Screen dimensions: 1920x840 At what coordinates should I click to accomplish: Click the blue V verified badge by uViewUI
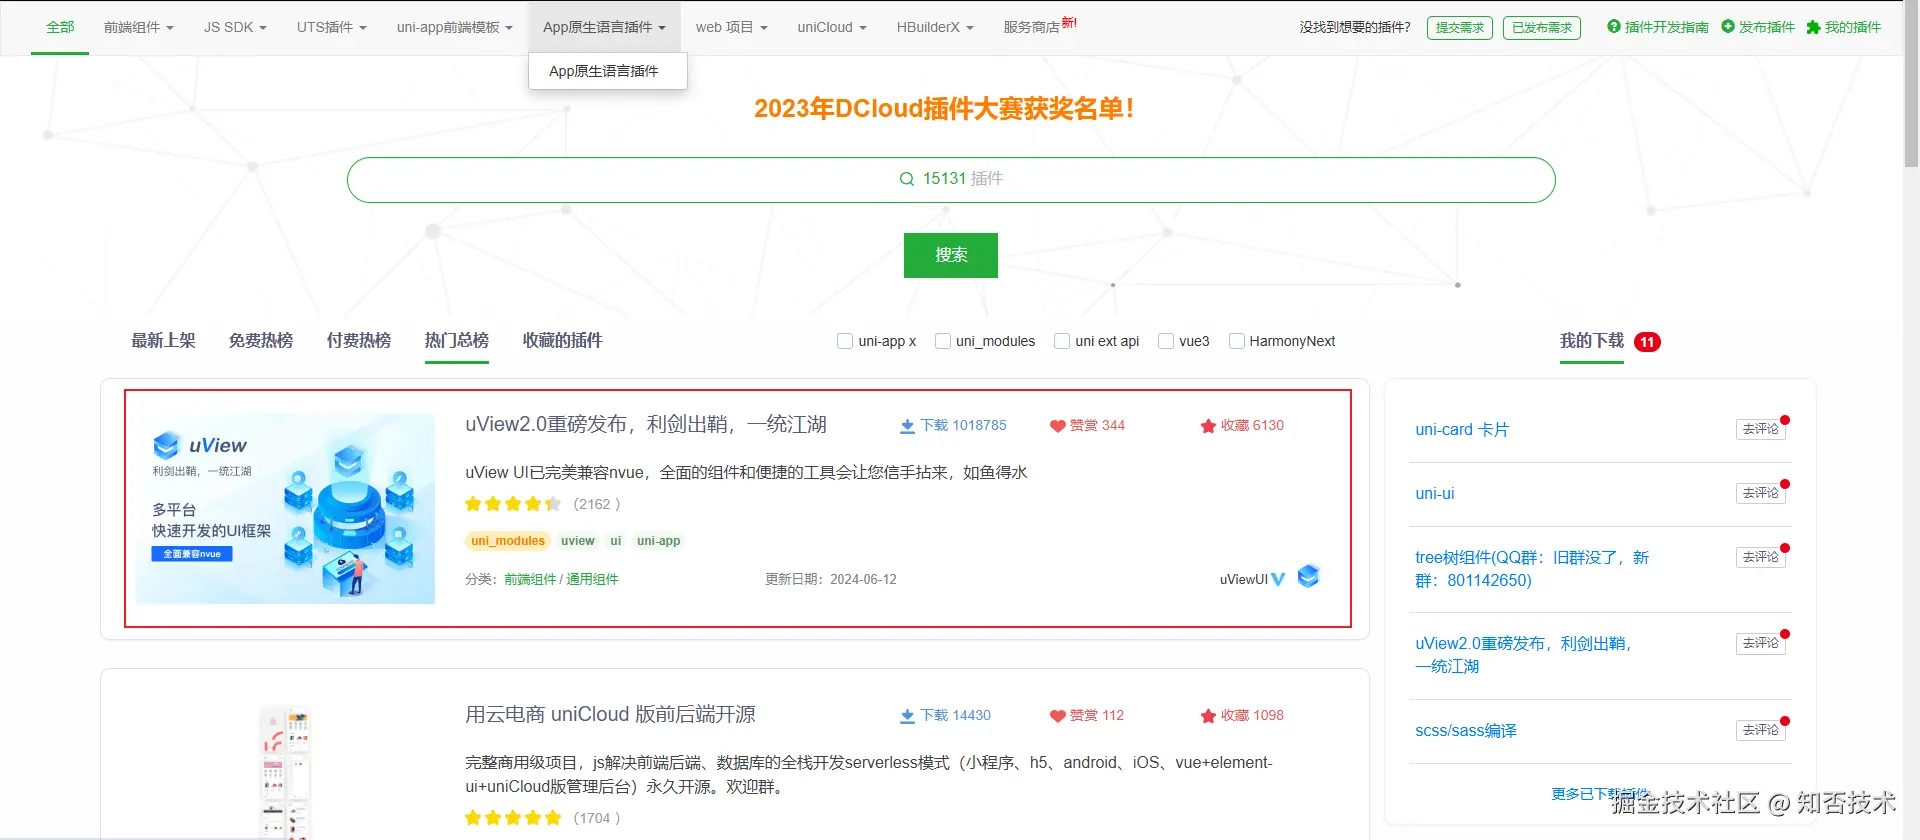coord(1278,580)
